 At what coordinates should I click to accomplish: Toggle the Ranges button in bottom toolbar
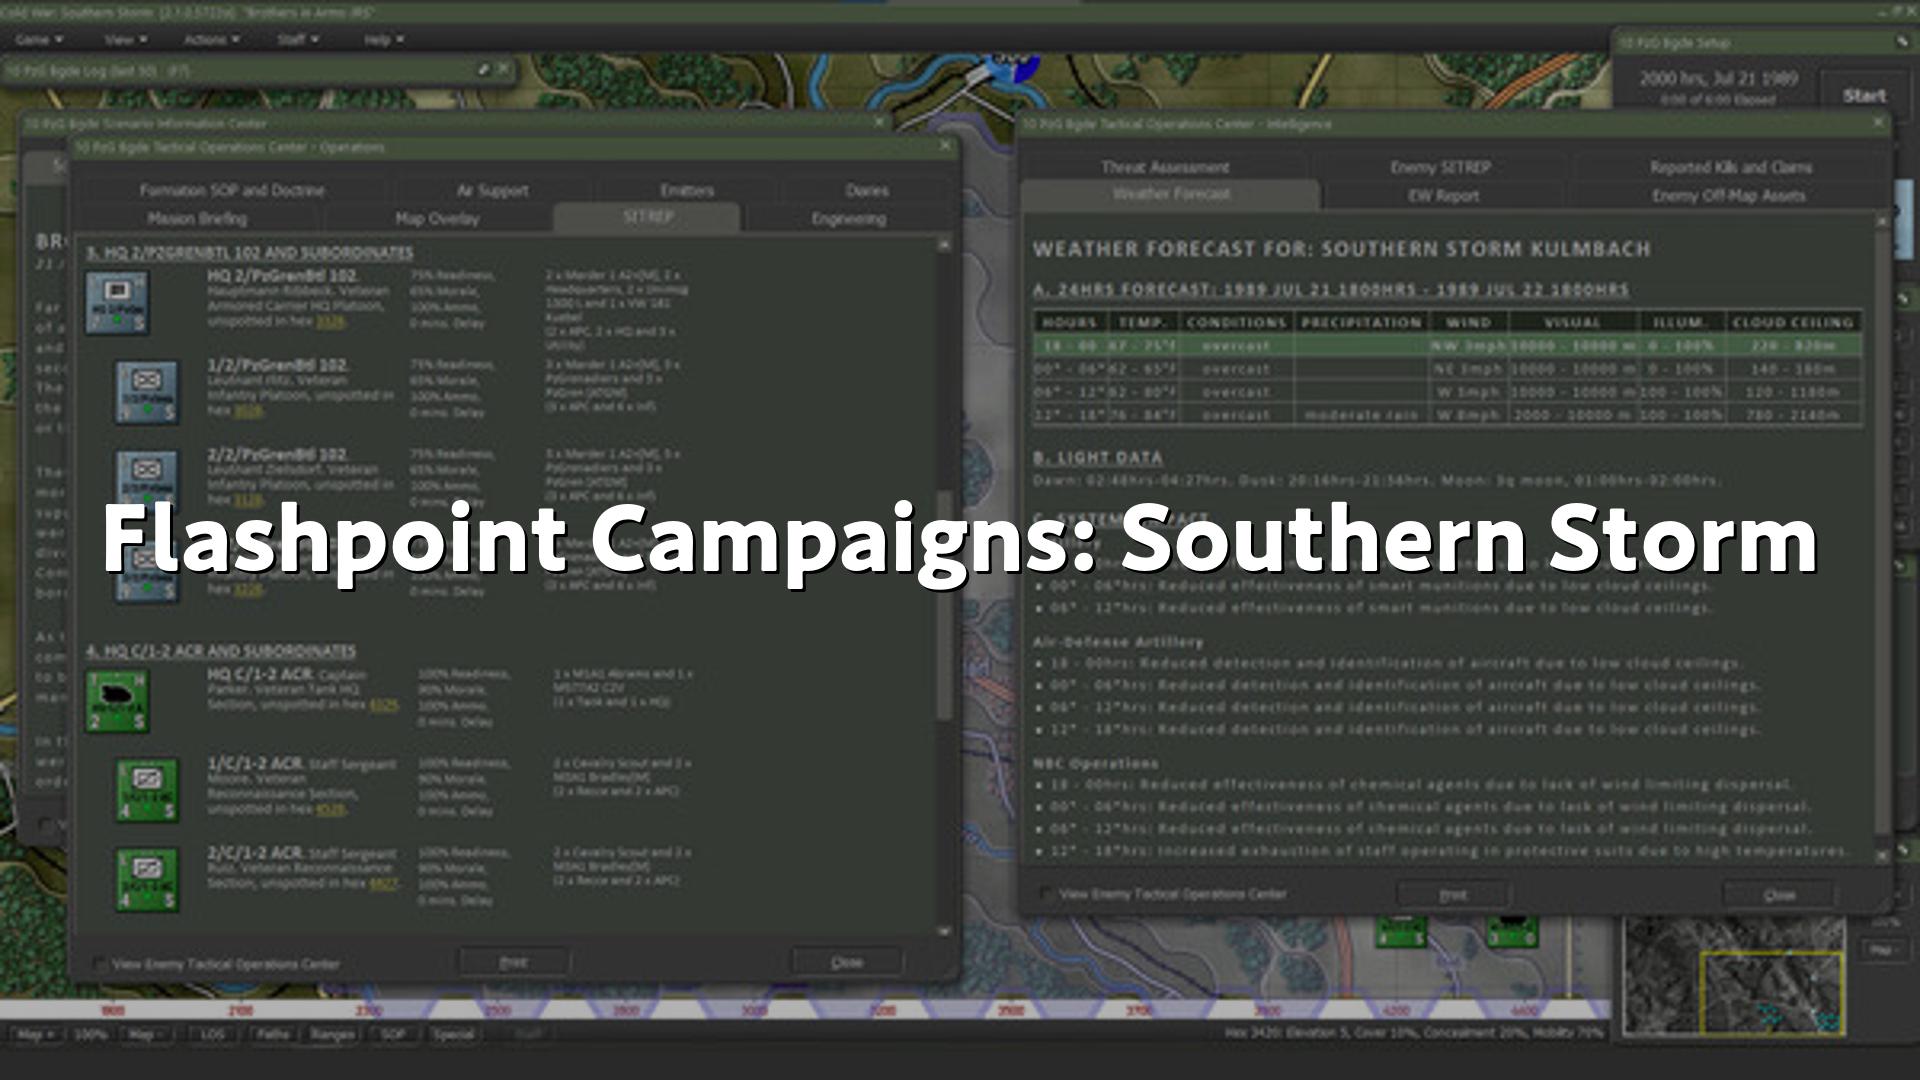pos(332,1034)
